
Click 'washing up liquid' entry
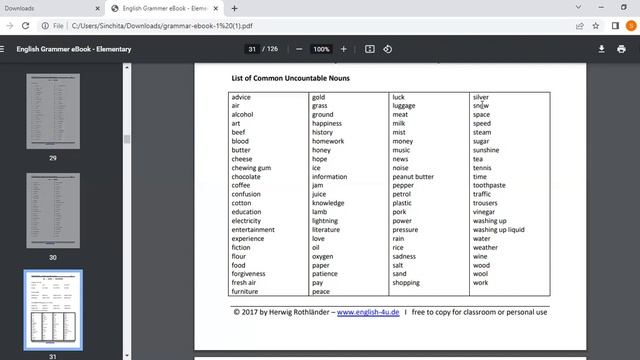point(498,229)
